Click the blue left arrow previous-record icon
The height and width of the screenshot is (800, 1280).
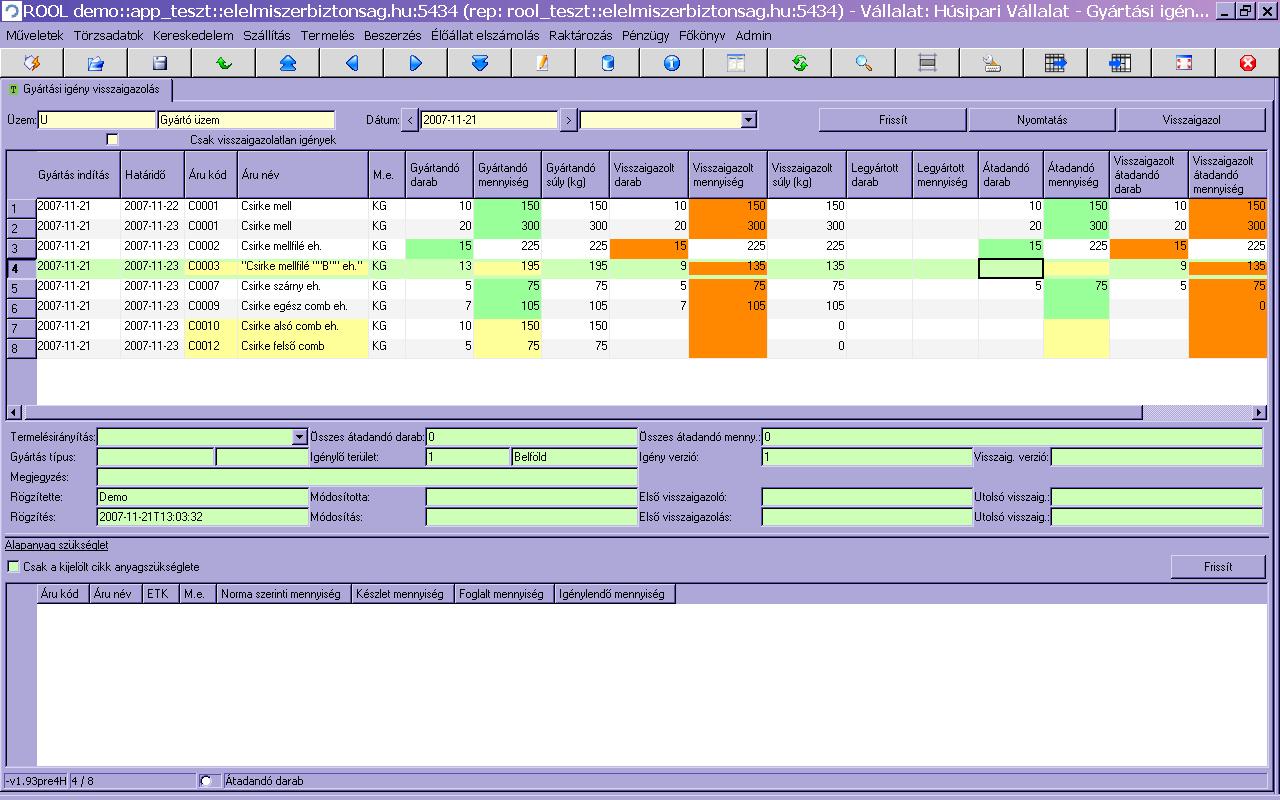tap(352, 63)
